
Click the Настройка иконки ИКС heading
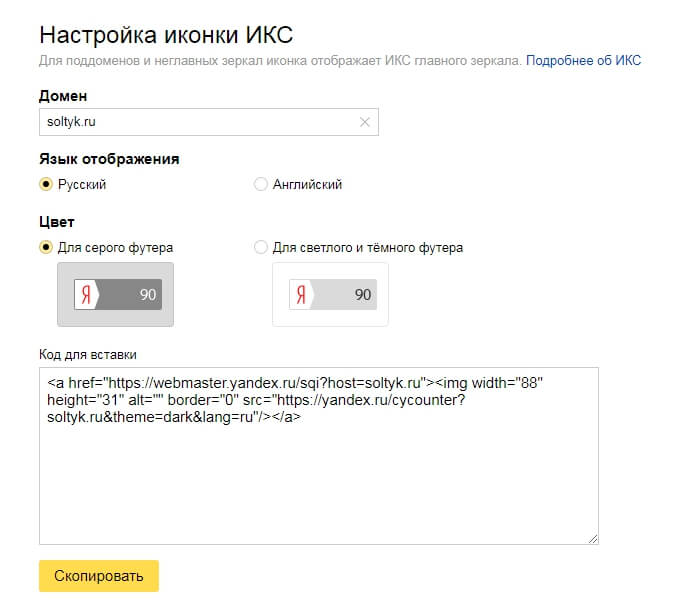point(166,35)
